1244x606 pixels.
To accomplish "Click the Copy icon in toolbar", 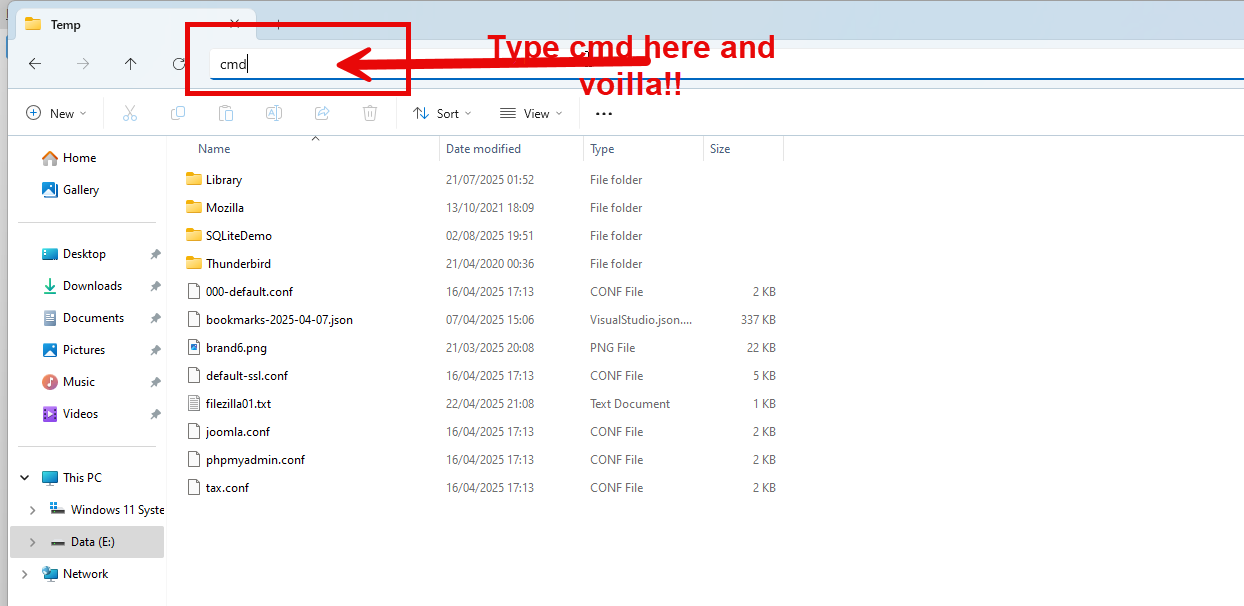I will pos(178,114).
